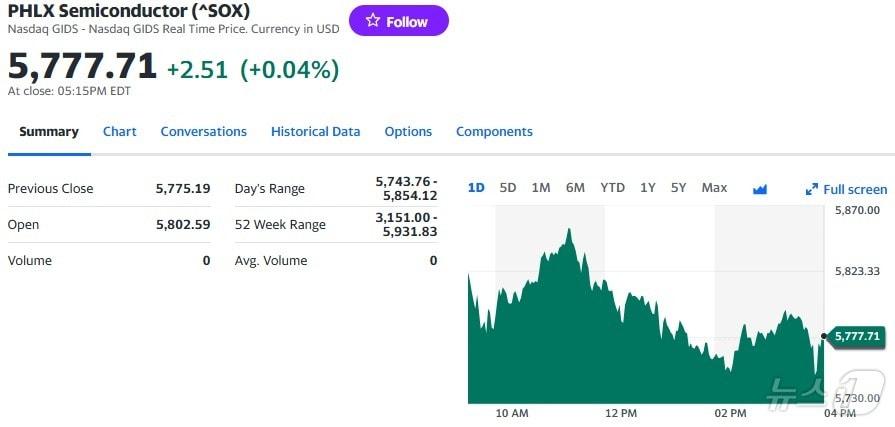Switch chart to 5Y range

click(x=679, y=188)
